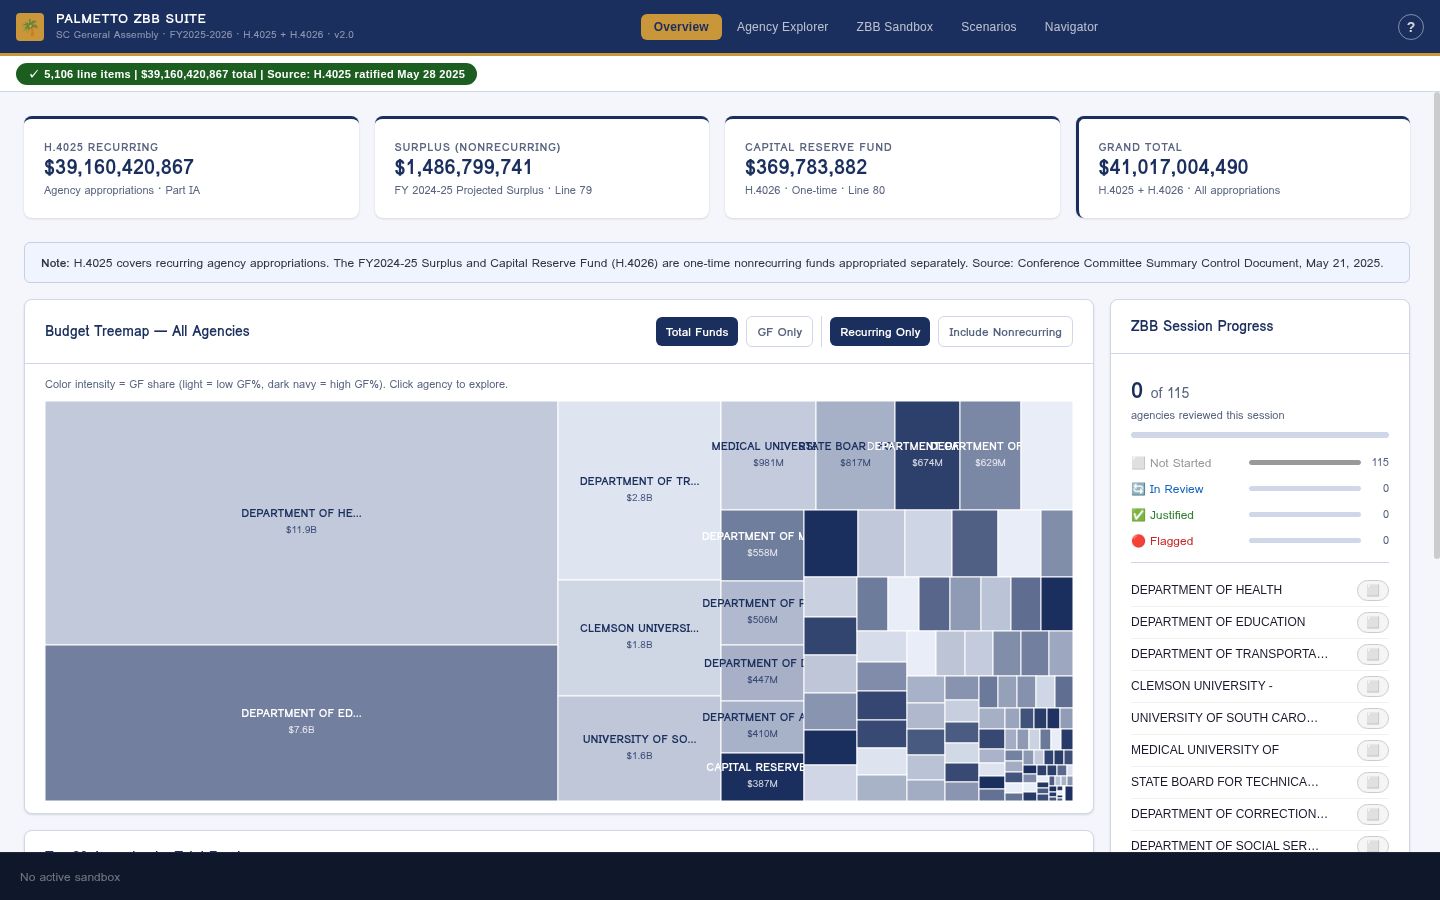Viewport: 1440px width, 900px height.
Task: Select Include Nonrecurring filter
Action: [x=1005, y=332]
